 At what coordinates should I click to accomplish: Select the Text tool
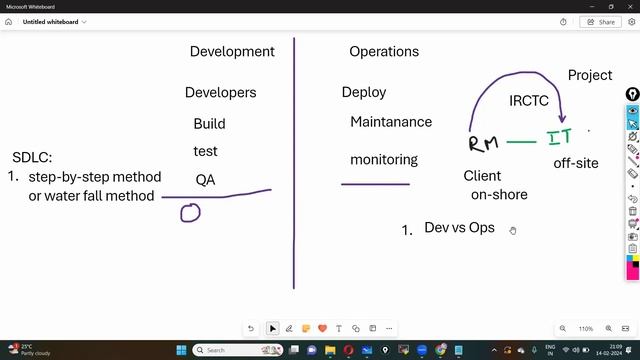339,329
